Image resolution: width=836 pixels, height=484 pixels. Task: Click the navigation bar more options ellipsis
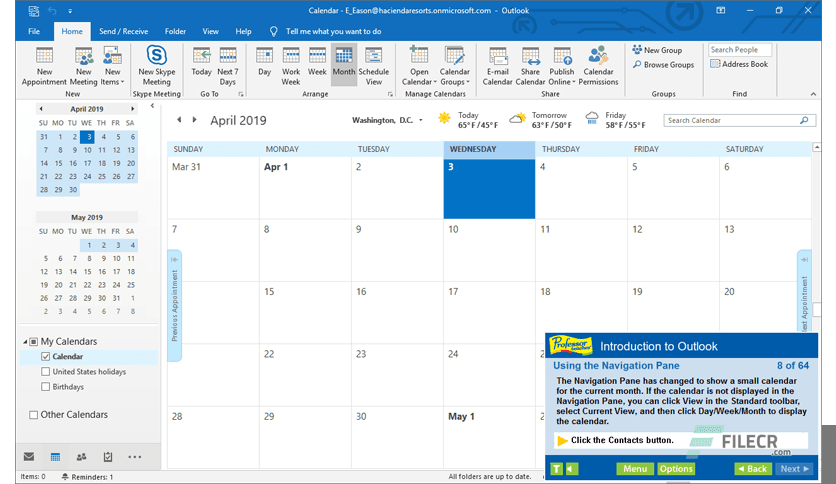[134, 457]
